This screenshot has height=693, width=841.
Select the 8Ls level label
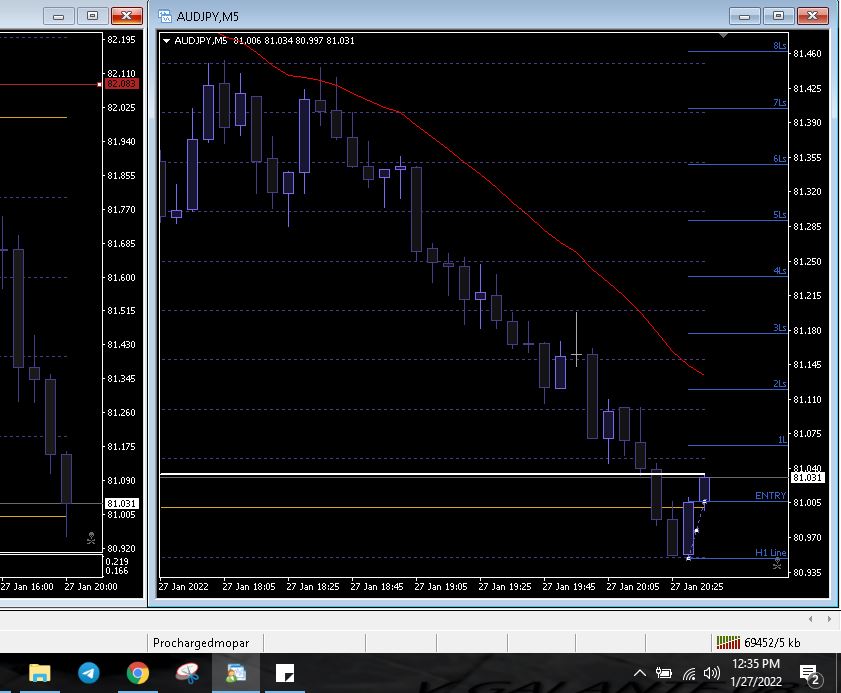click(780, 46)
